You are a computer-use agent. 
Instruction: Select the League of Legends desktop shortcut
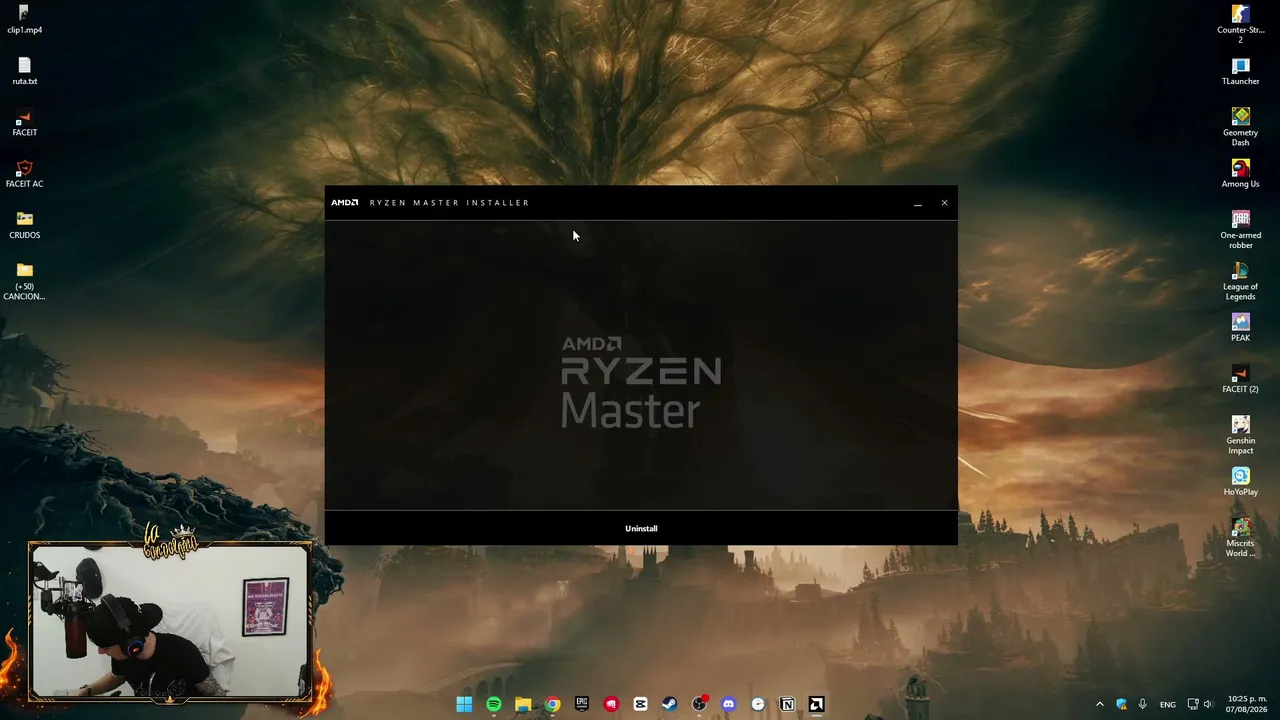tap(1241, 282)
